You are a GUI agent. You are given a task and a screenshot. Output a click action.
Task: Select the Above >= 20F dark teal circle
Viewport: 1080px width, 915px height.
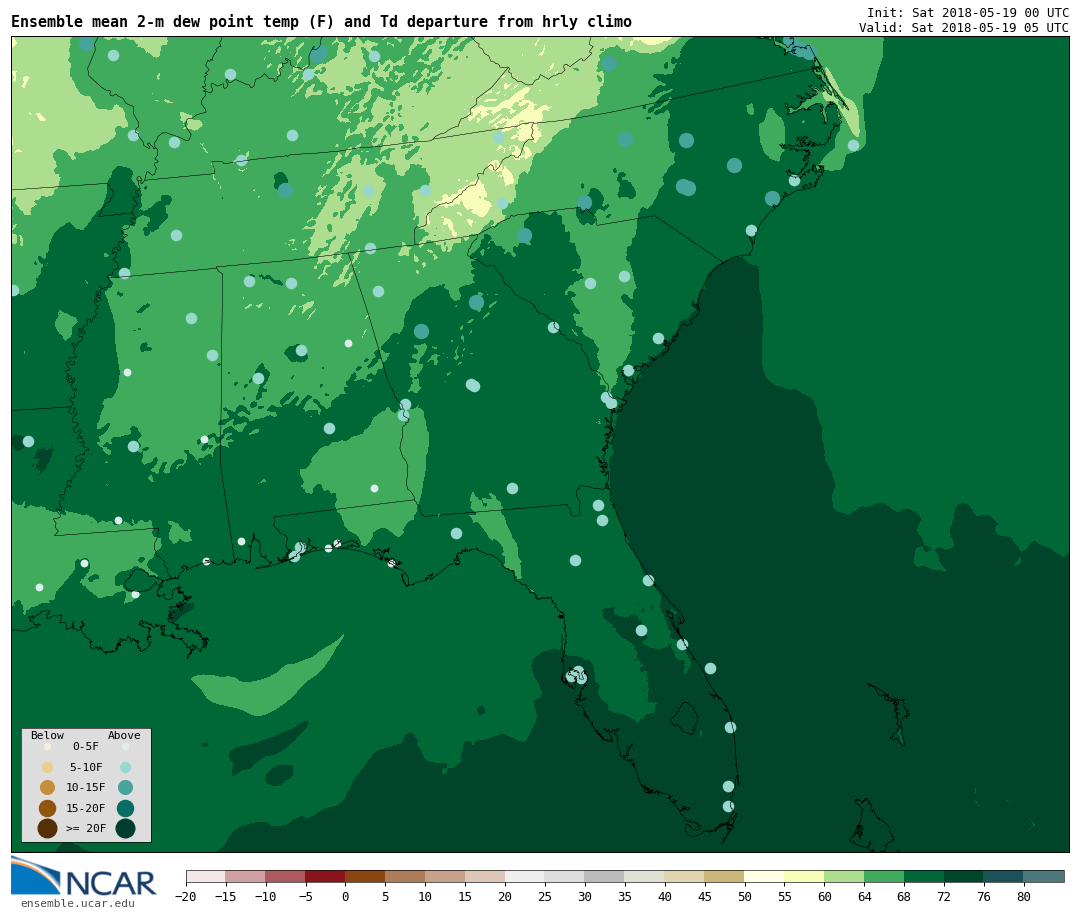pos(125,828)
